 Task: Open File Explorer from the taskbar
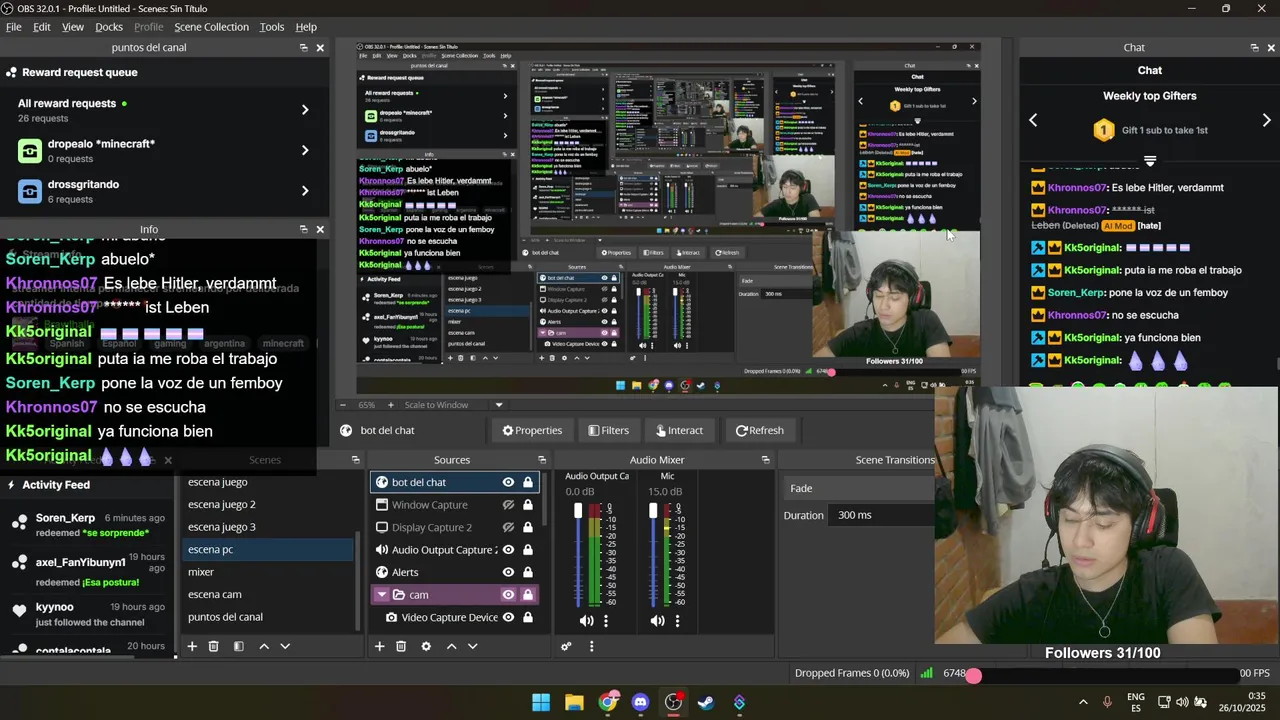tap(574, 702)
